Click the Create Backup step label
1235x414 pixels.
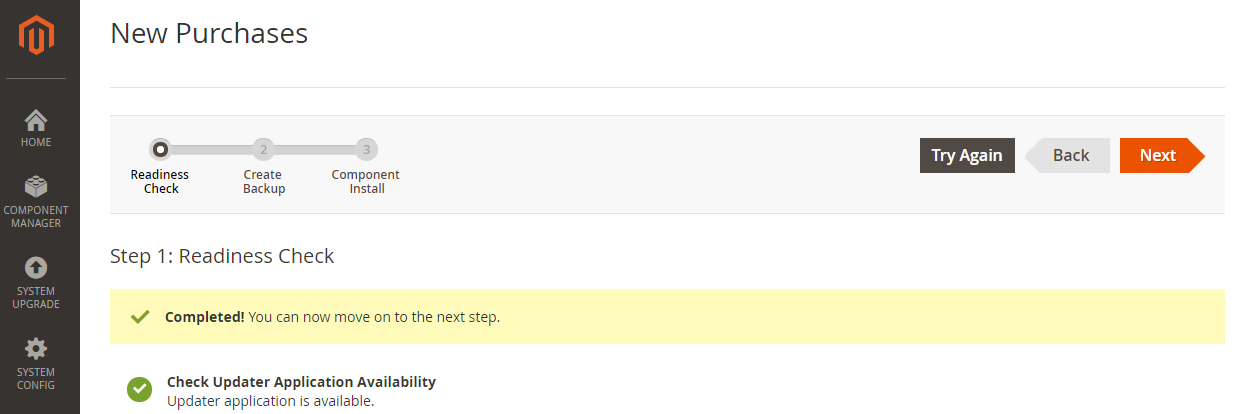(x=264, y=182)
